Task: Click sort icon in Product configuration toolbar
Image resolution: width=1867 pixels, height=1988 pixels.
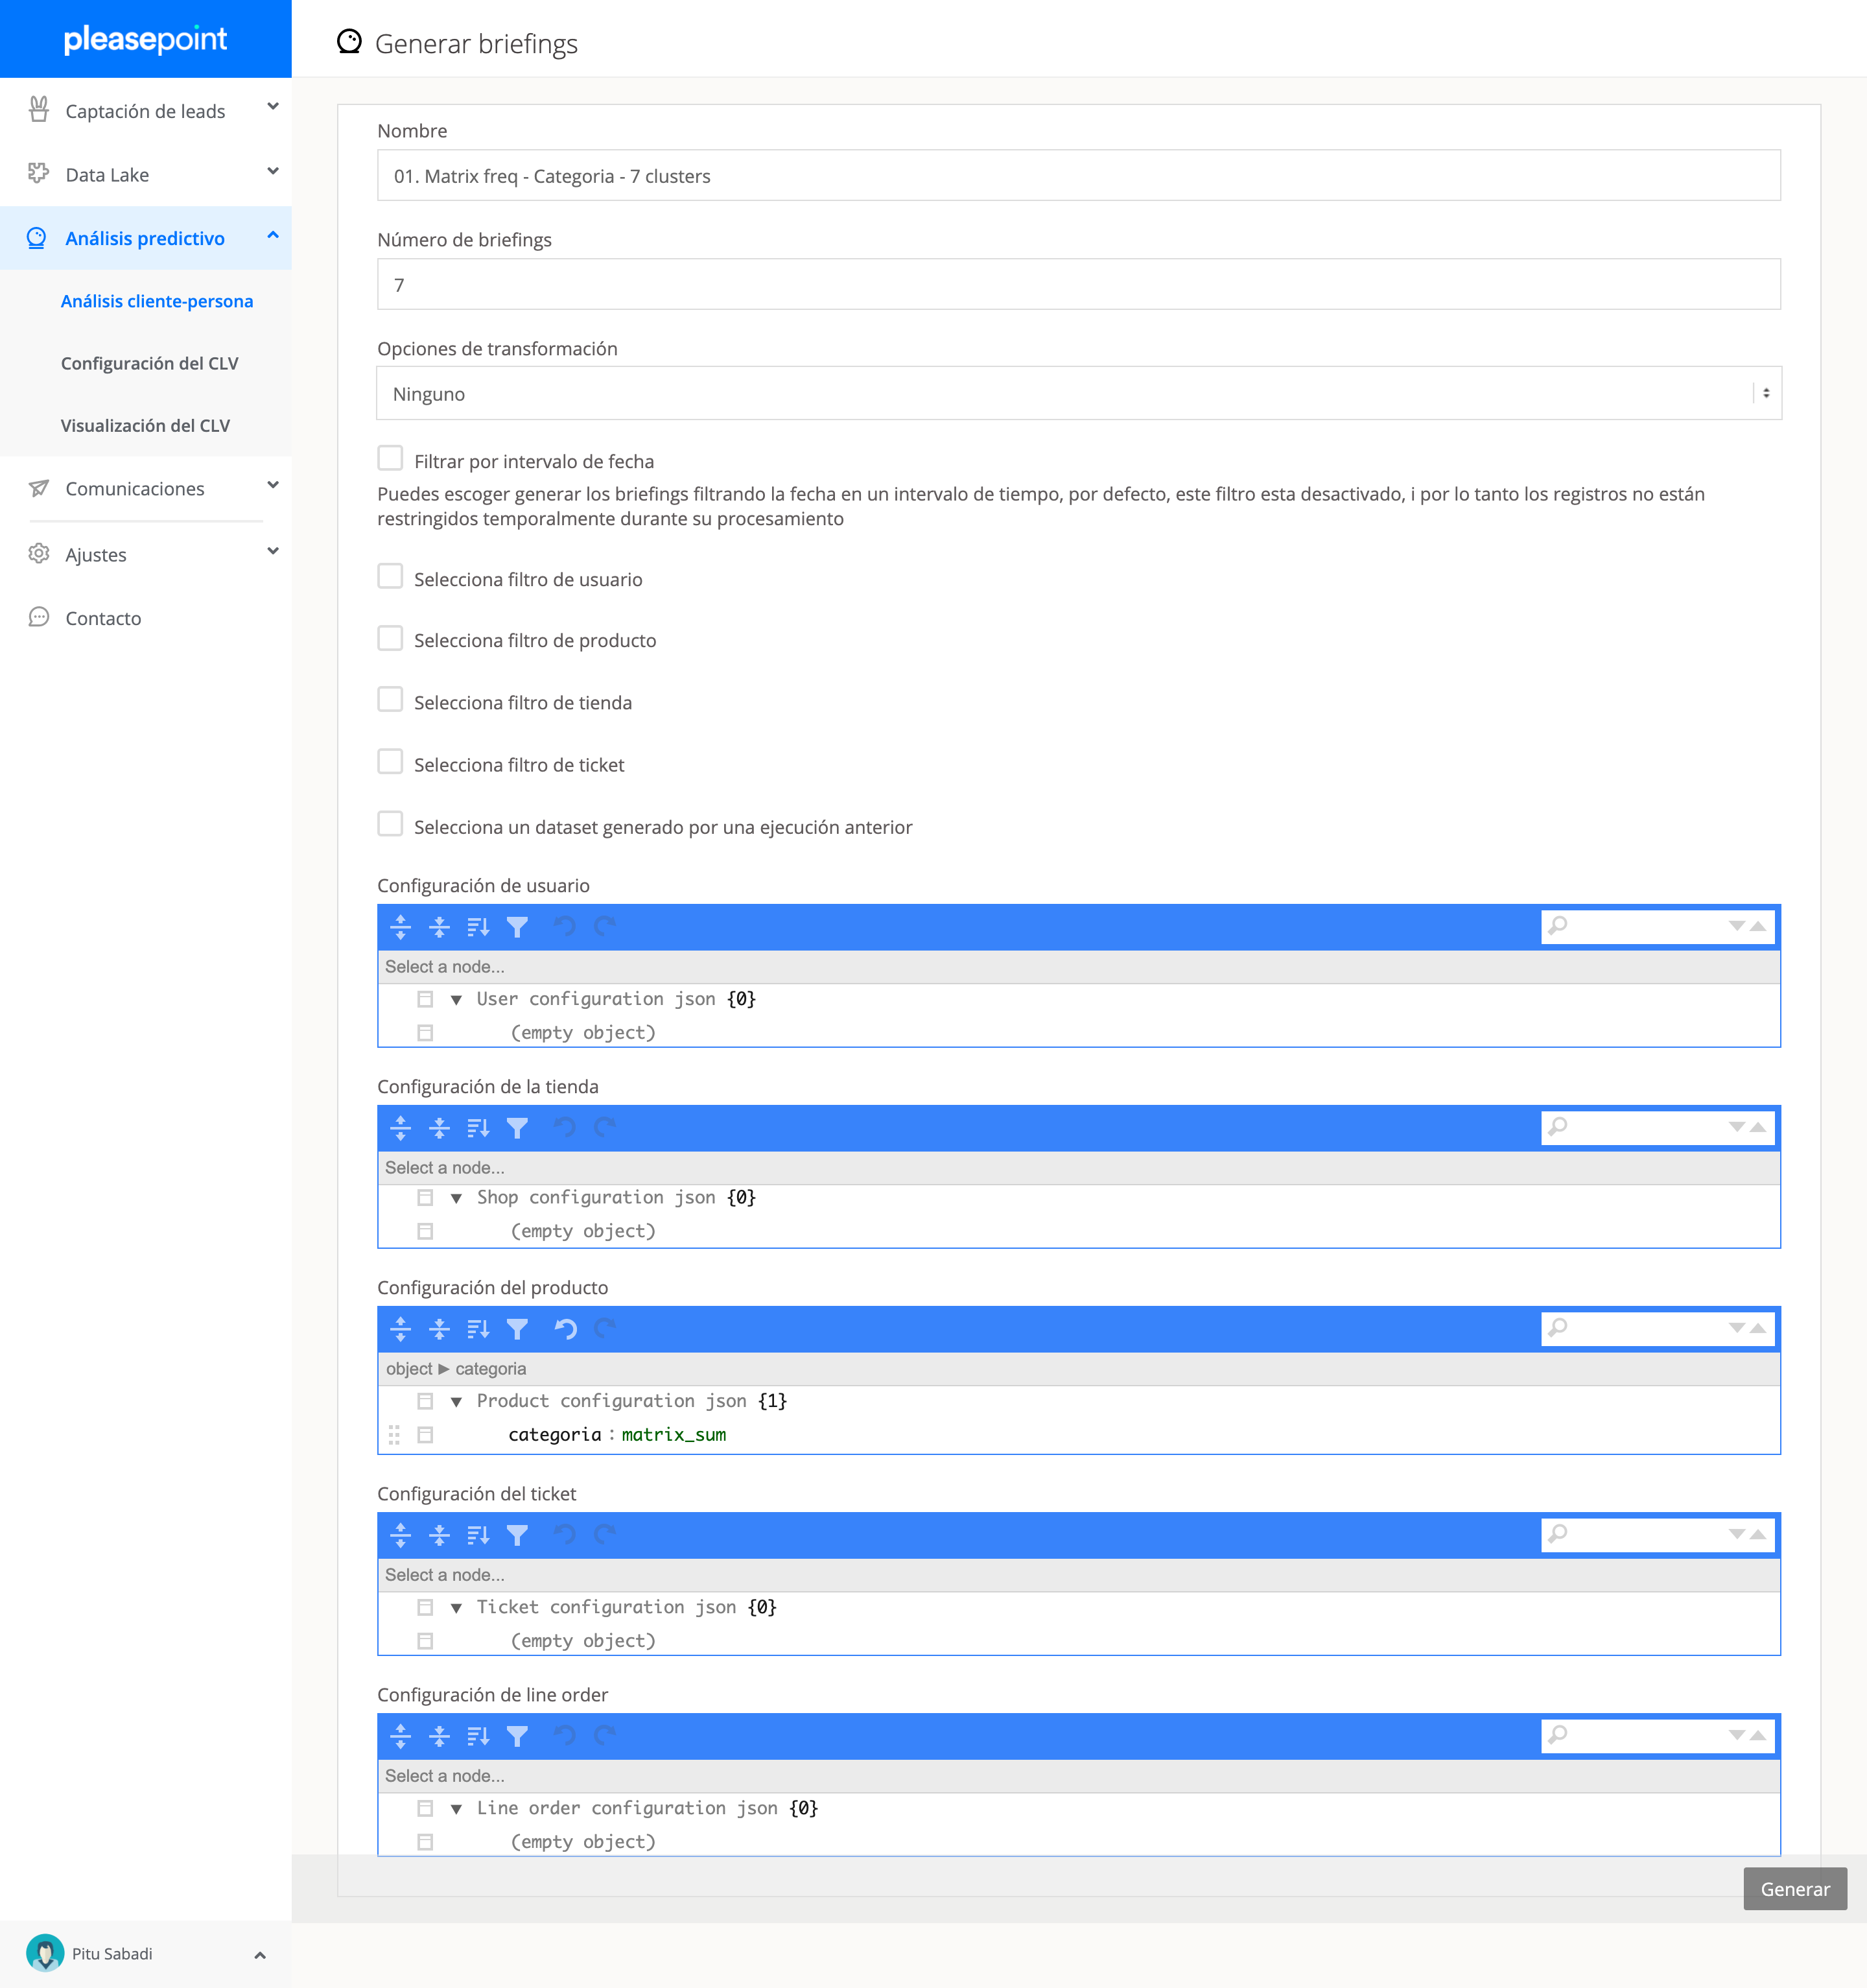Action: (x=478, y=1329)
